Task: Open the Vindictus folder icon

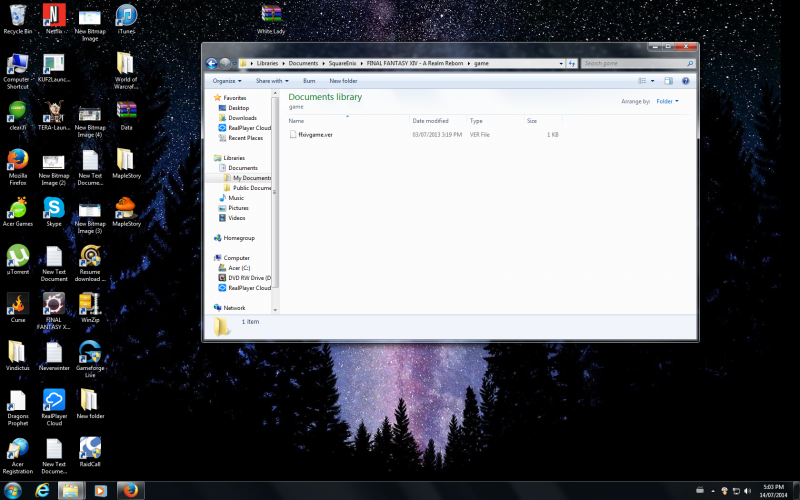Action: pos(17,356)
